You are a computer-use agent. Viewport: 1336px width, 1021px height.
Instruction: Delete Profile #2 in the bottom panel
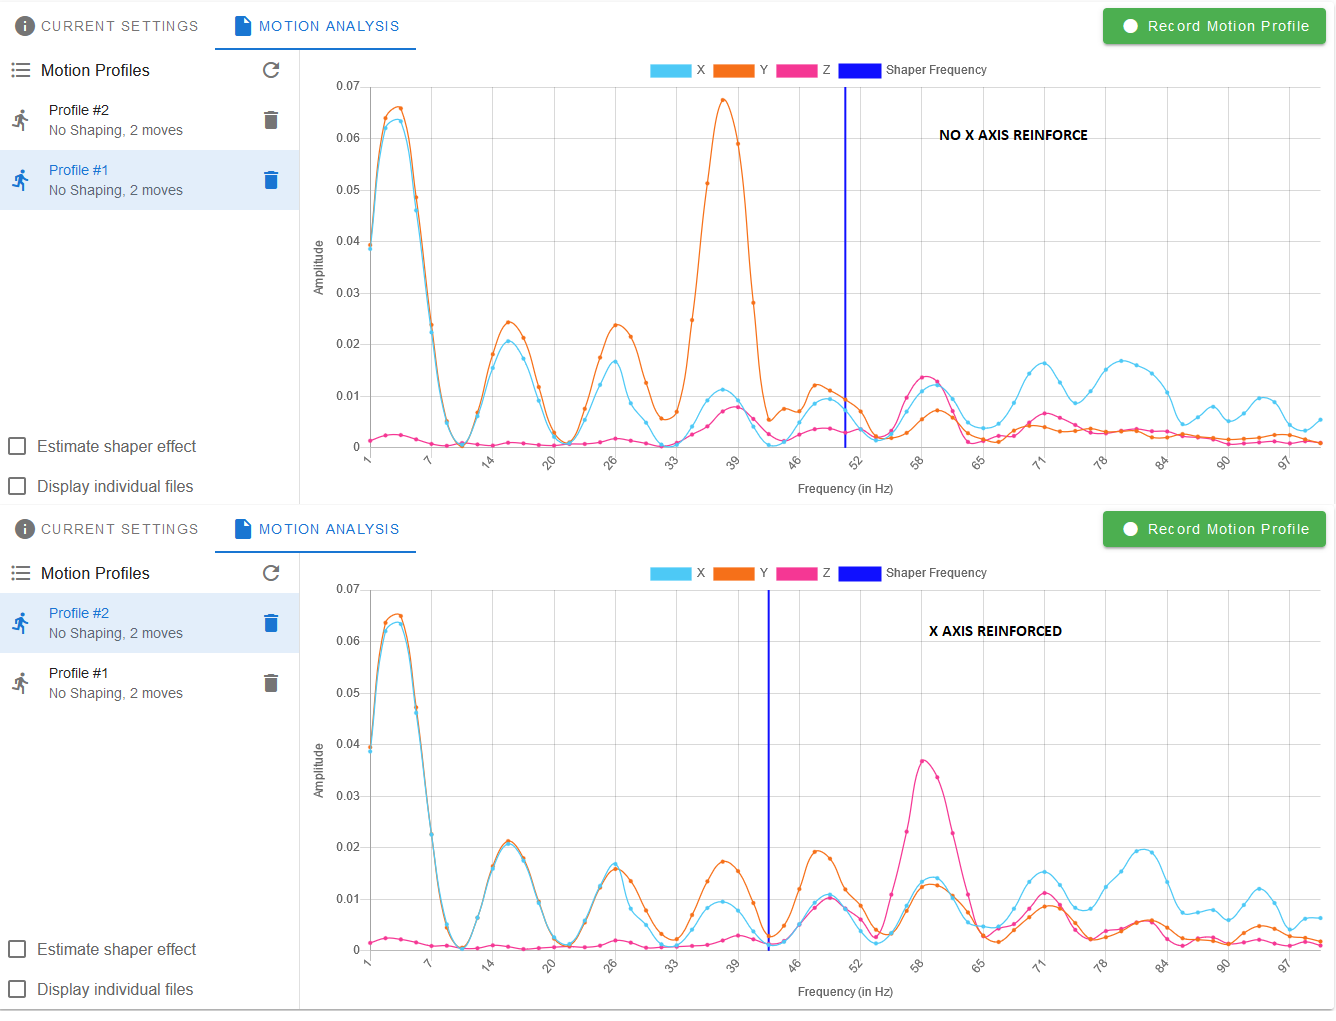tap(271, 623)
